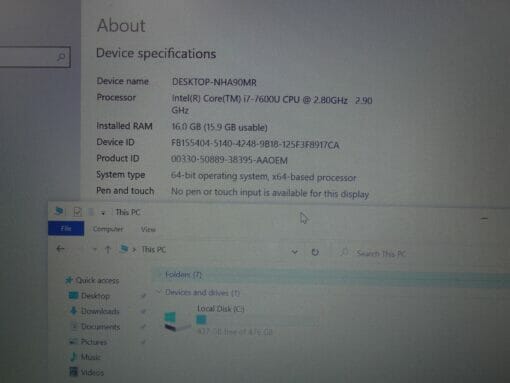The height and width of the screenshot is (383, 510).
Task: Click the Downloads arrow icon in sidebar
Action: click(74, 311)
